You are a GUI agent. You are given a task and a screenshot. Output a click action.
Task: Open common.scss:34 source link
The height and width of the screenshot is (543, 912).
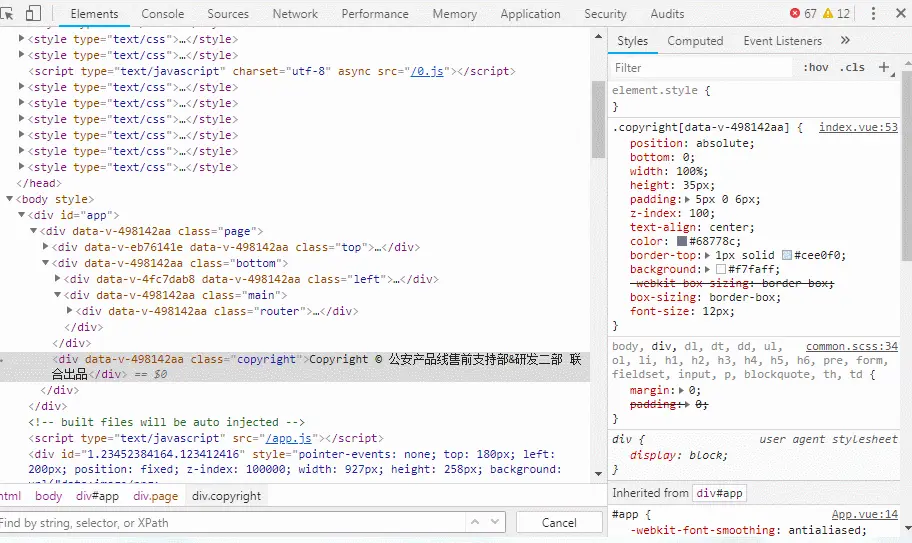(852, 346)
